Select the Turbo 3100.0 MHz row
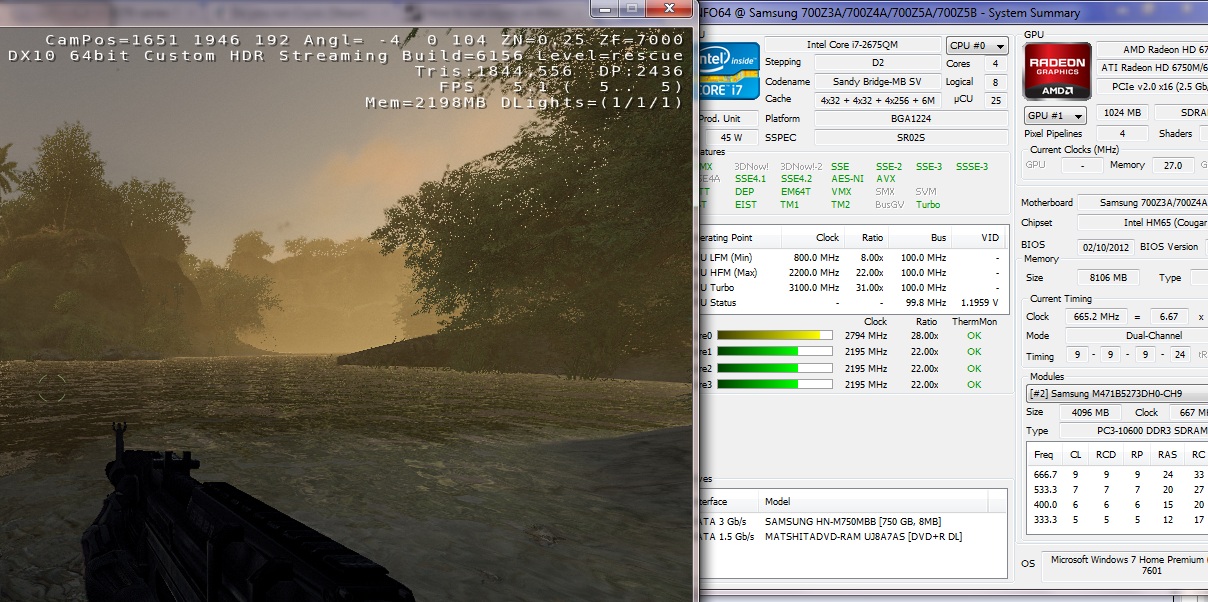 click(851, 288)
